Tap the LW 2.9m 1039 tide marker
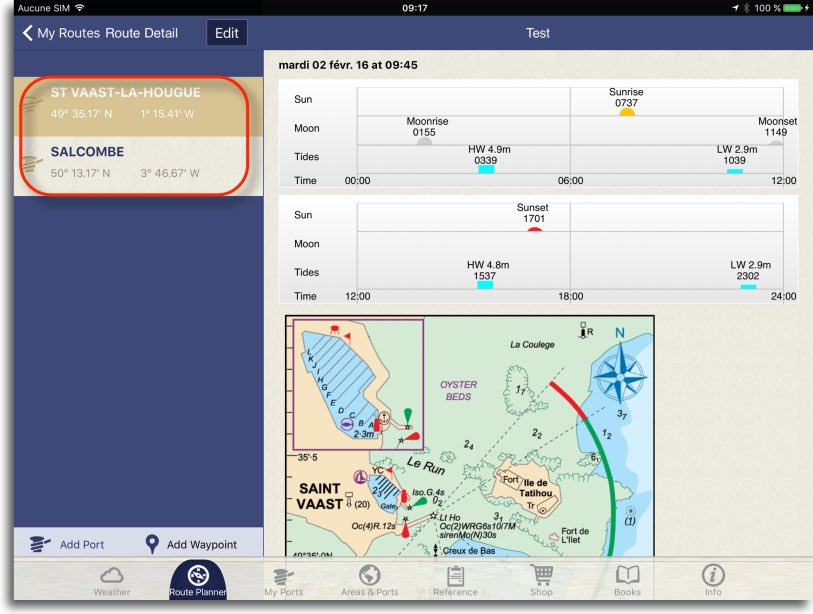The width and height of the screenshot is (813, 614). pyautogui.click(x=735, y=171)
